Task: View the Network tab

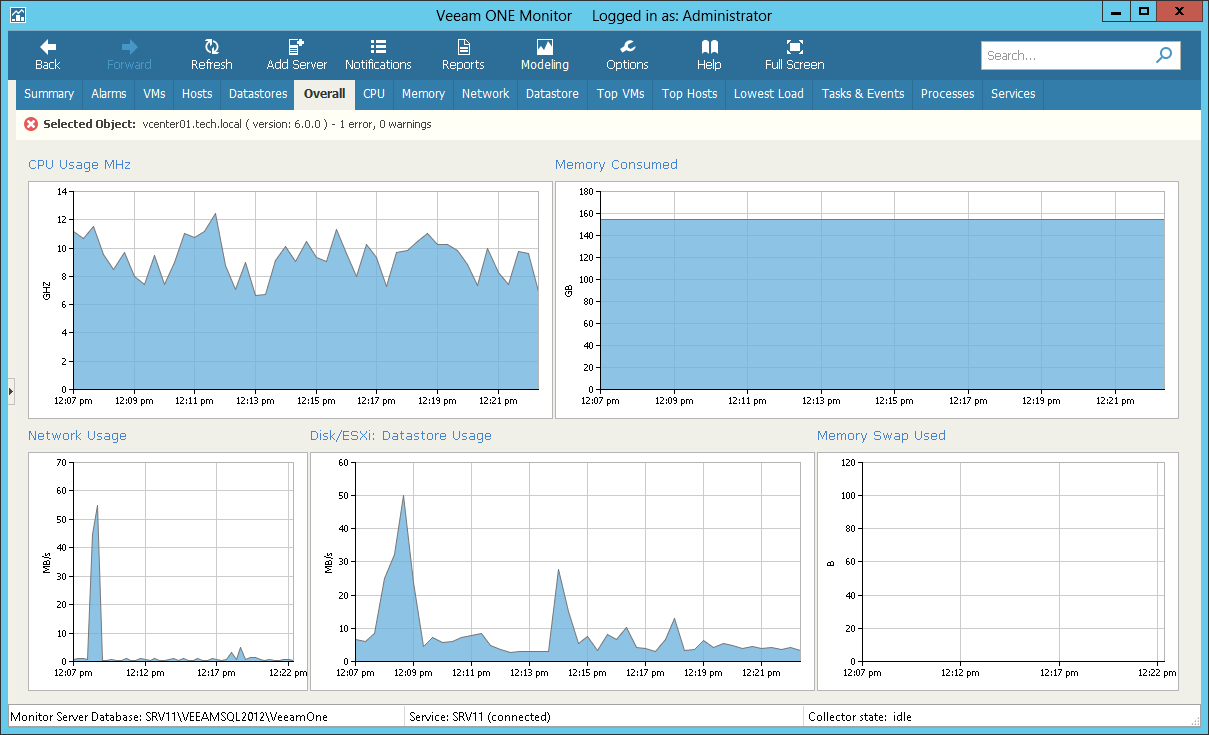Action: pos(486,94)
